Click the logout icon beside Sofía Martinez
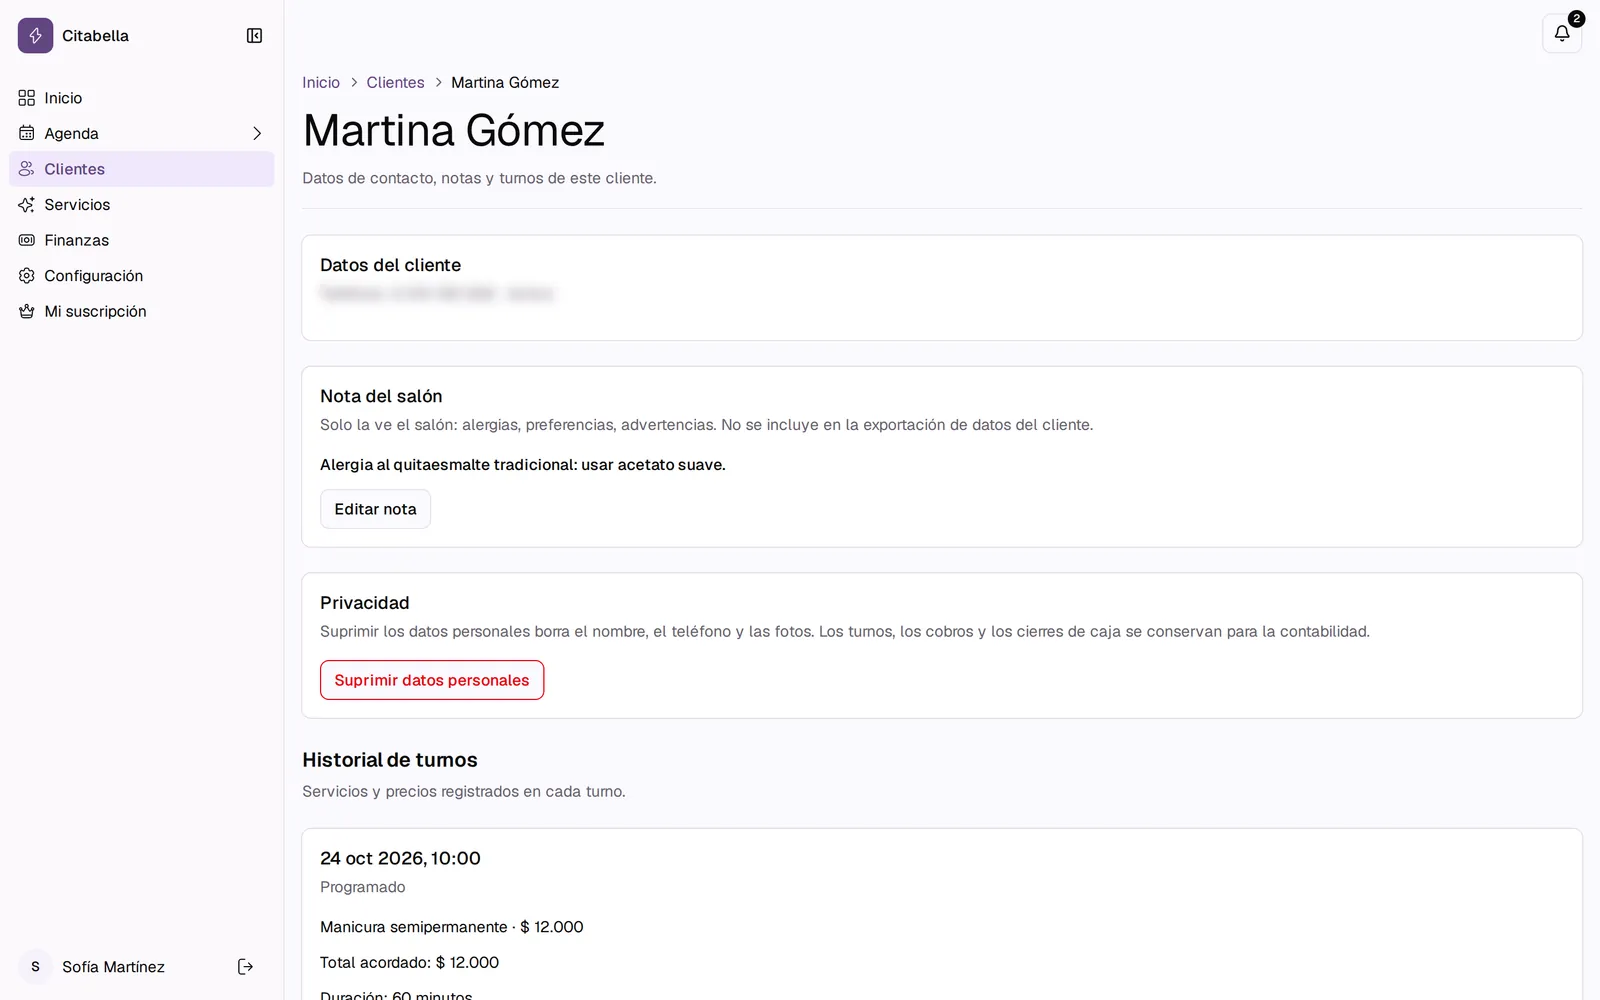1600x1000 pixels. click(245, 966)
